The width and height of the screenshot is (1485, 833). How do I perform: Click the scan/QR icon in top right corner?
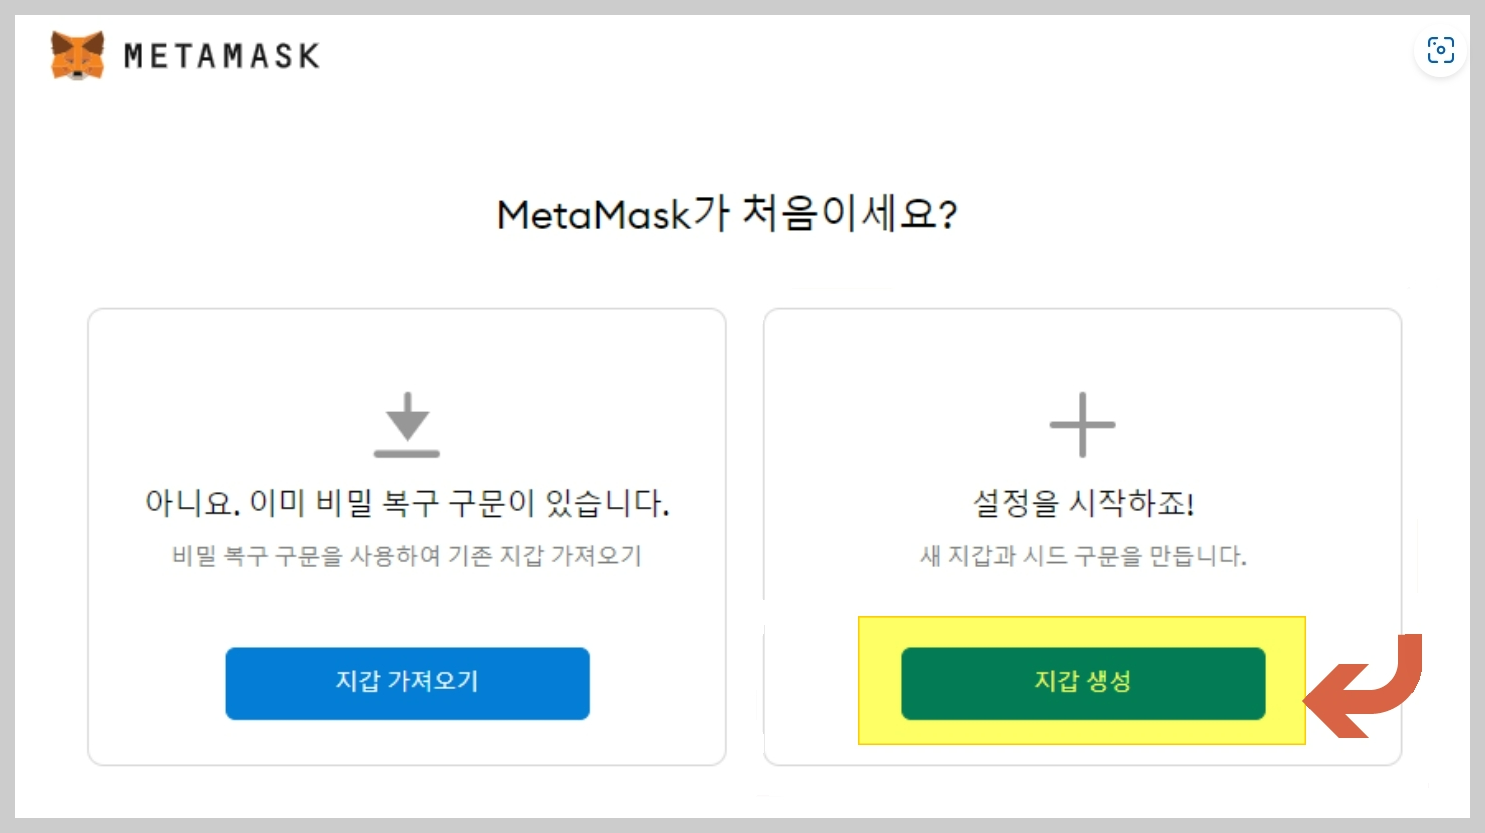tap(1440, 49)
